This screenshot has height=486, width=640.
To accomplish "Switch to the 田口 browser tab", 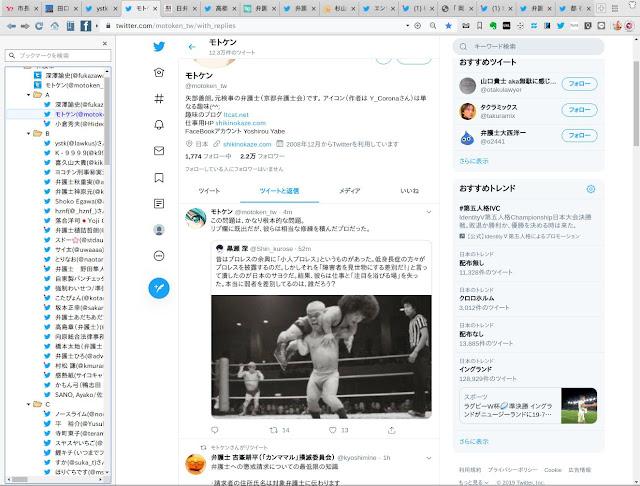I will click(x=62, y=8).
